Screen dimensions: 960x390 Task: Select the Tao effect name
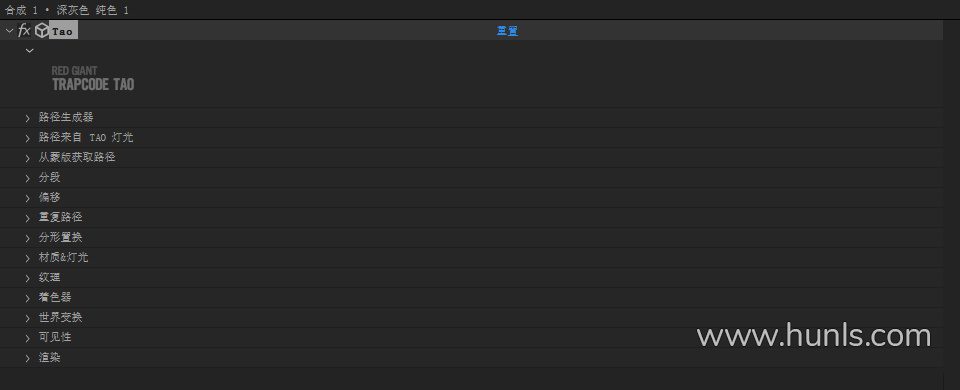62,31
